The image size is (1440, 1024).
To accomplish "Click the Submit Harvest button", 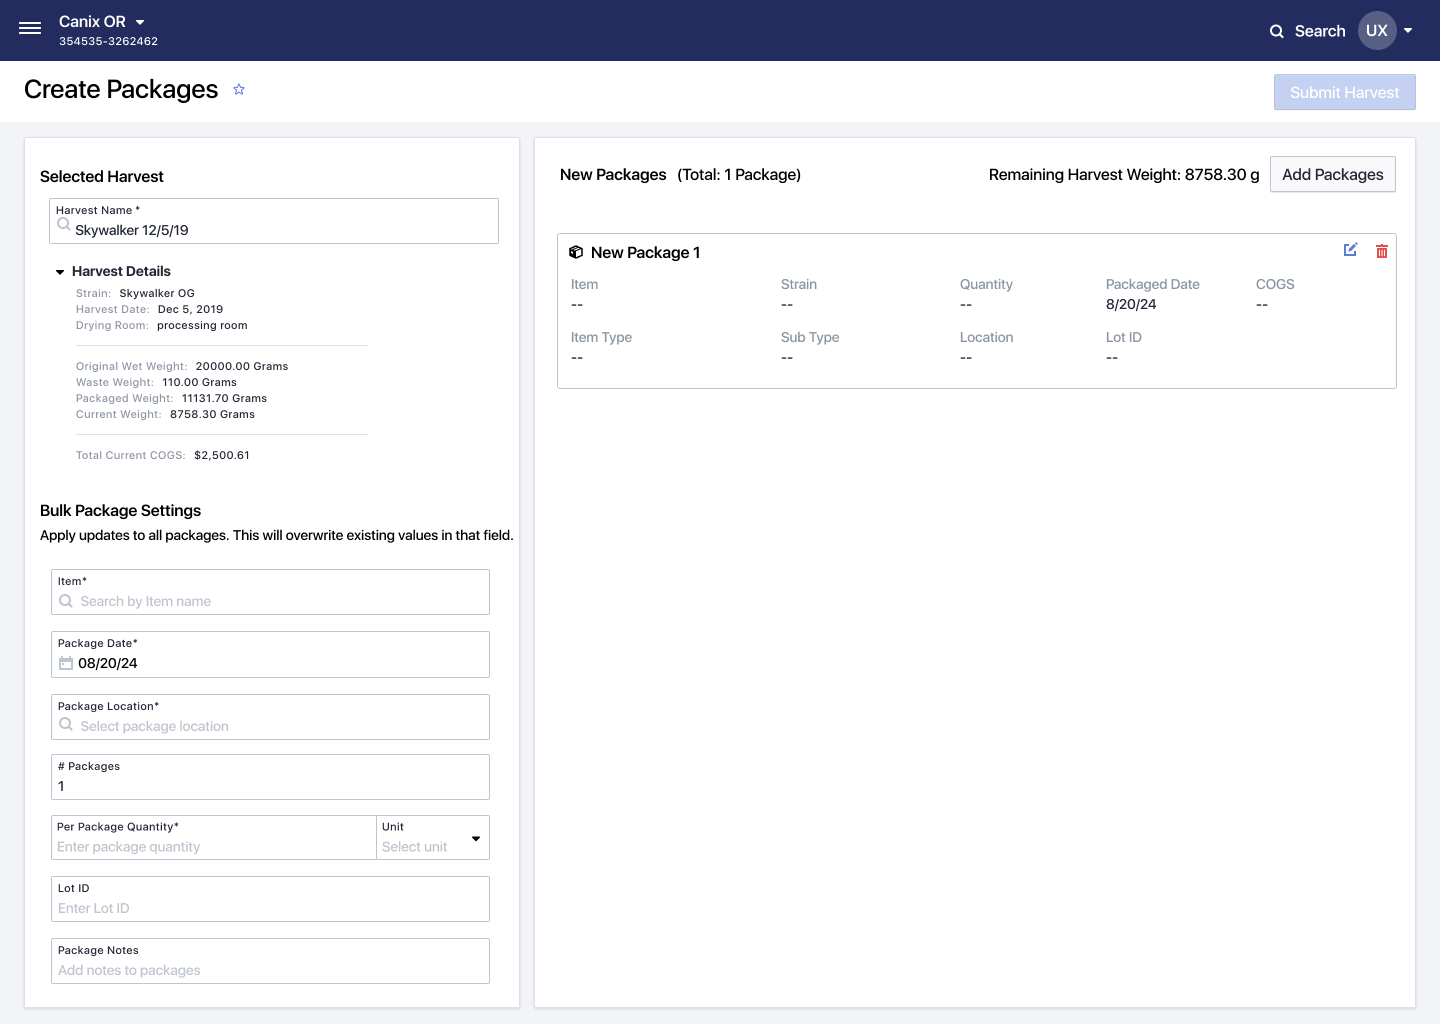I will (1344, 92).
